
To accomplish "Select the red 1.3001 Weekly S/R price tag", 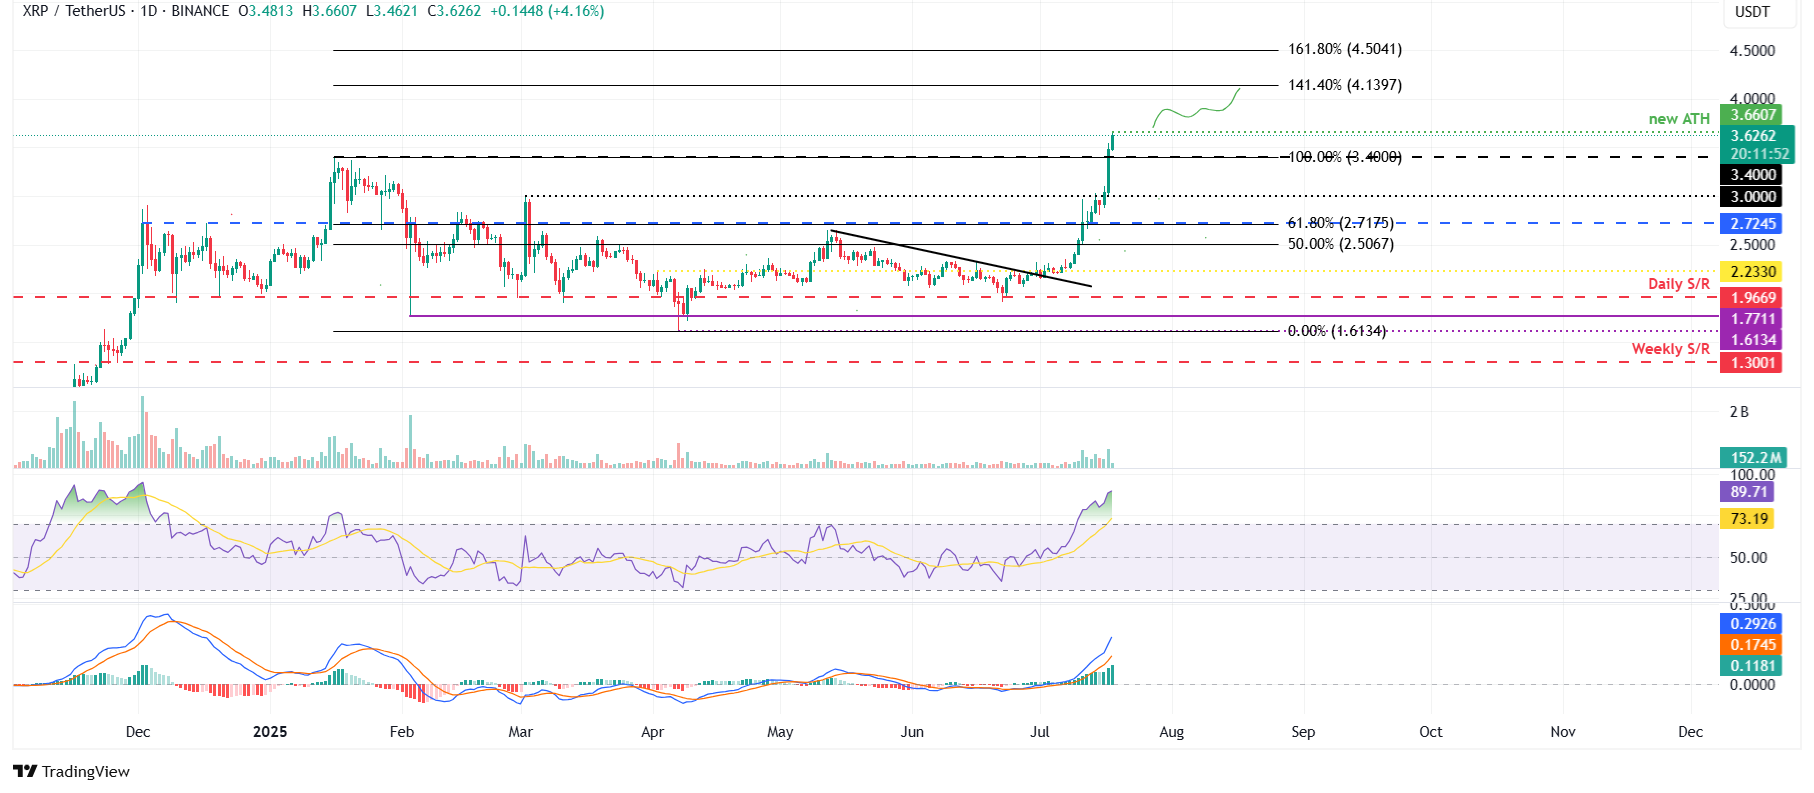I will pos(1753,363).
